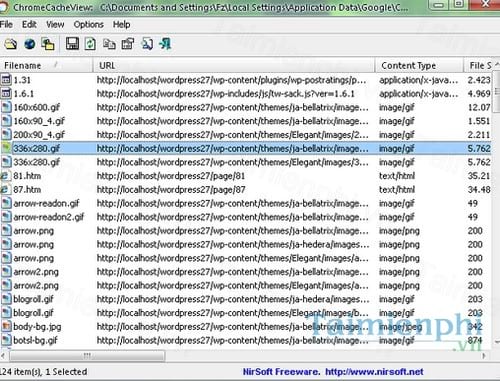Click the web page icon beside 87.htm

point(5,189)
